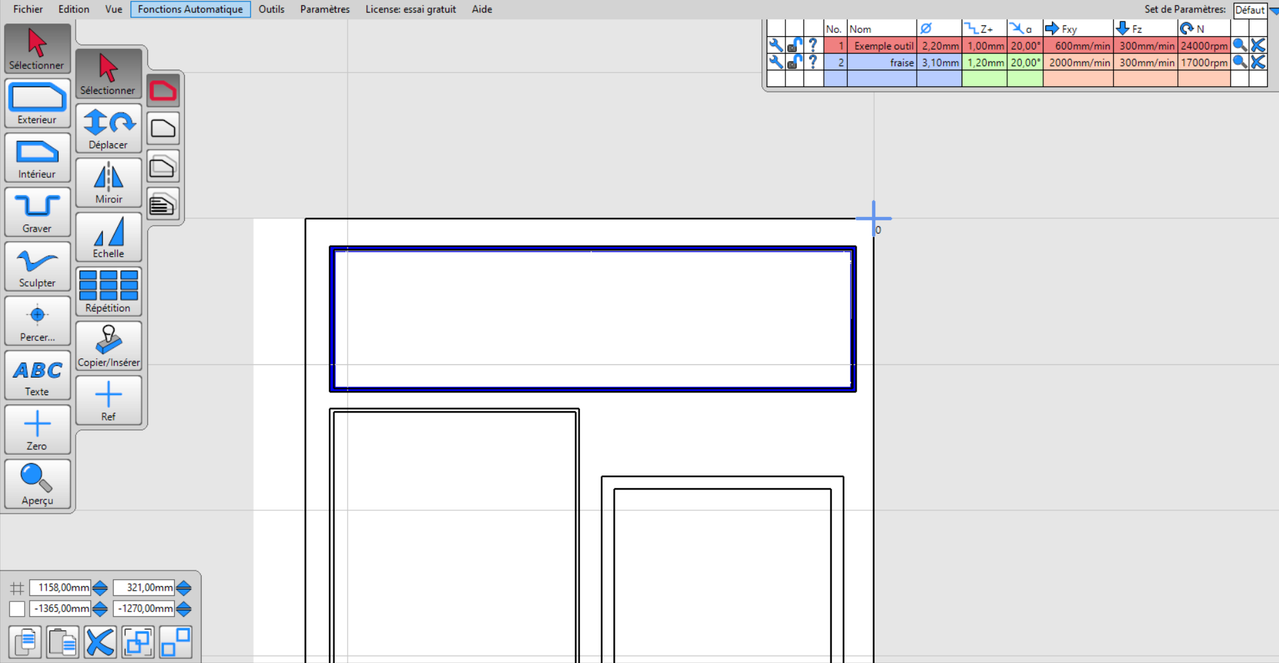The image size is (1279, 663).
Task: Choose the text lines layer selection mode
Action: [x=163, y=204]
